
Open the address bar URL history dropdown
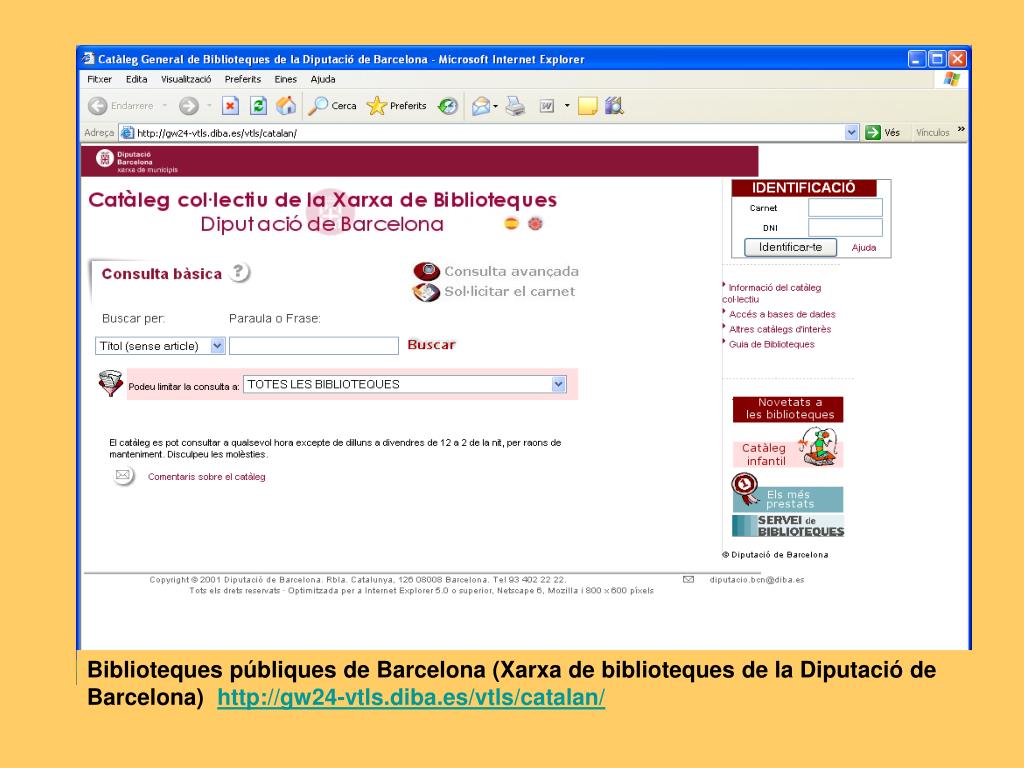pyautogui.click(x=851, y=133)
